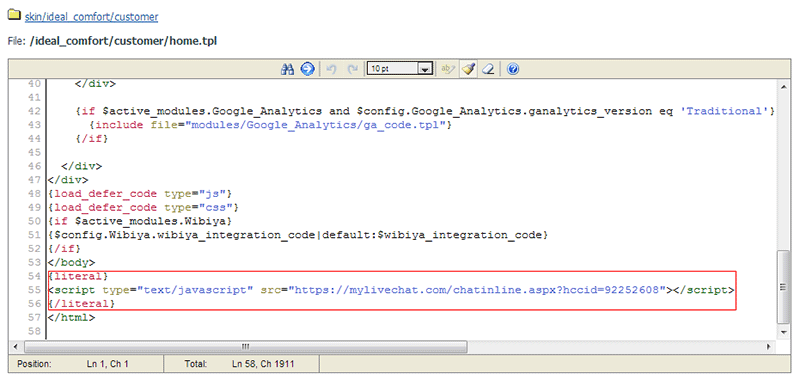Click the Total Ln 58, Ch 1911 status
The image size is (800, 380).
point(239,364)
